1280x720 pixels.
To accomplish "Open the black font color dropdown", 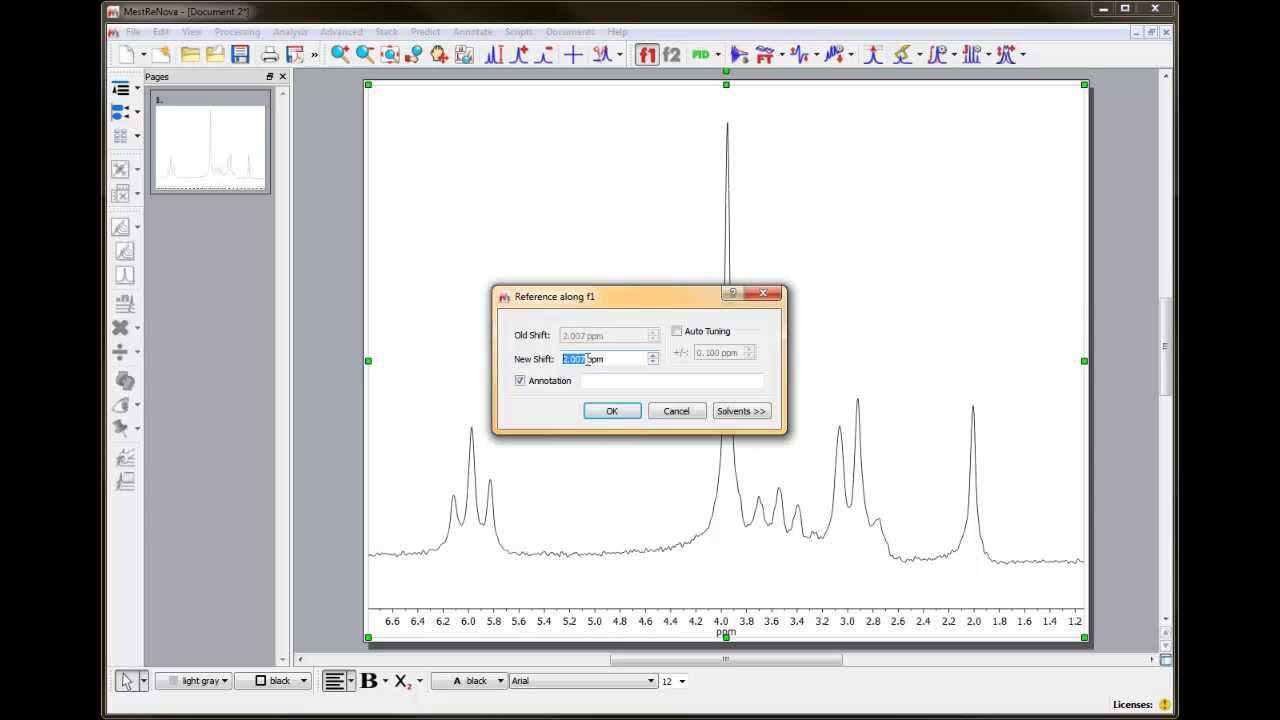I will point(469,681).
